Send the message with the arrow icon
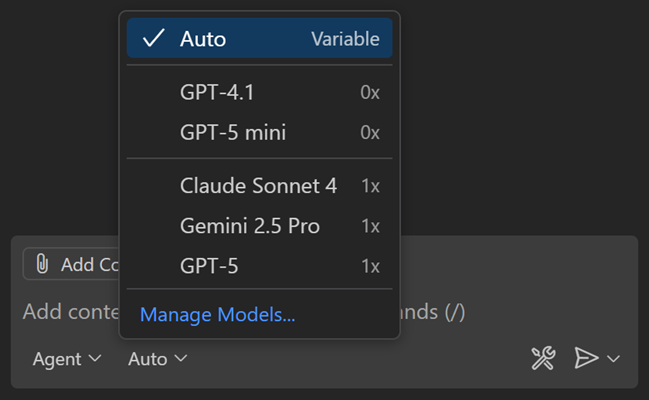Screen dimensions: 649x400 point(586,359)
